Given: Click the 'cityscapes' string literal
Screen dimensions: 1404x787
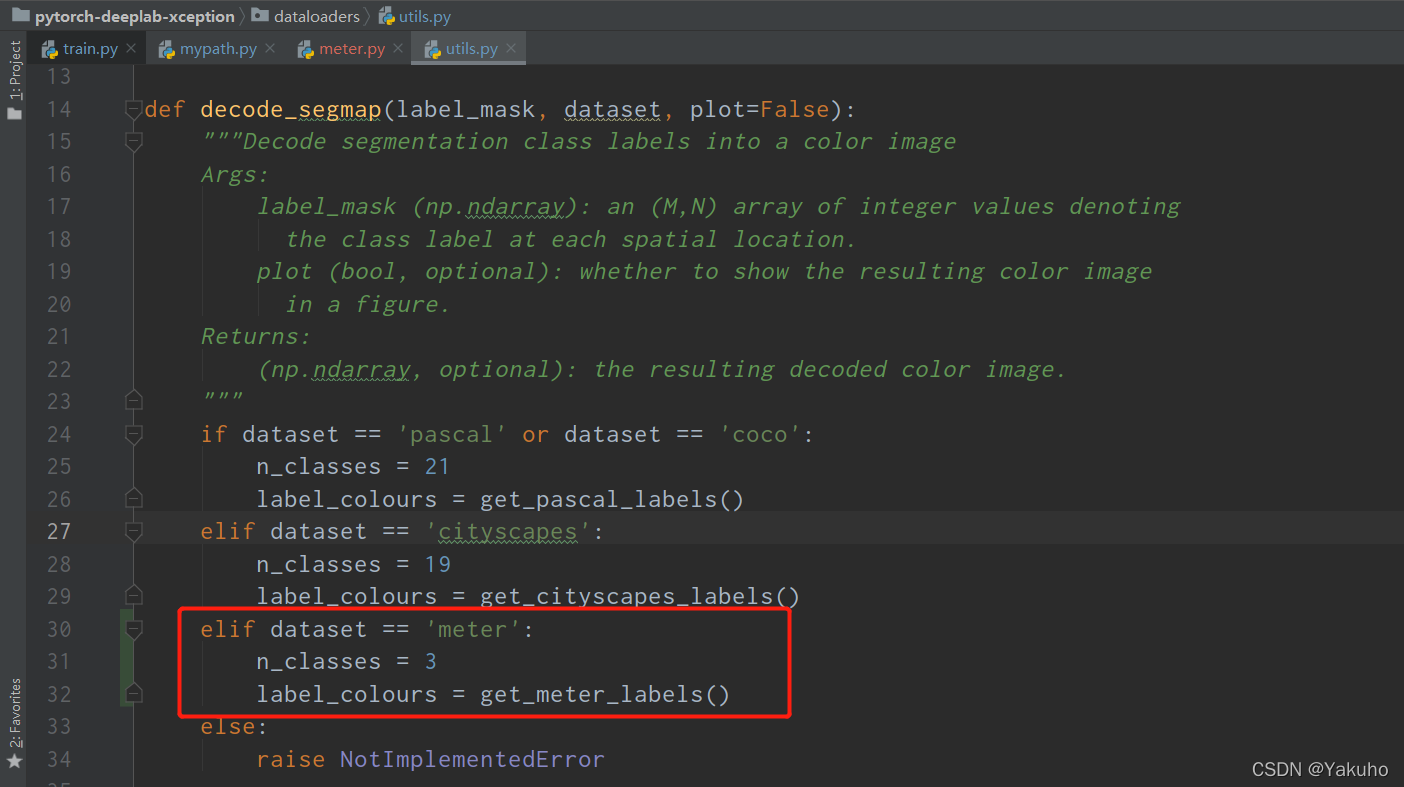Looking at the screenshot, I should tap(506, 532).
